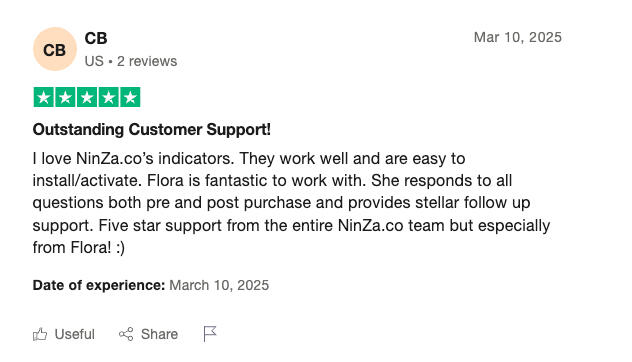Mark review helpful via 'Useful' label
This screenshot has height=362, width=632.
[x=75, y=334]
